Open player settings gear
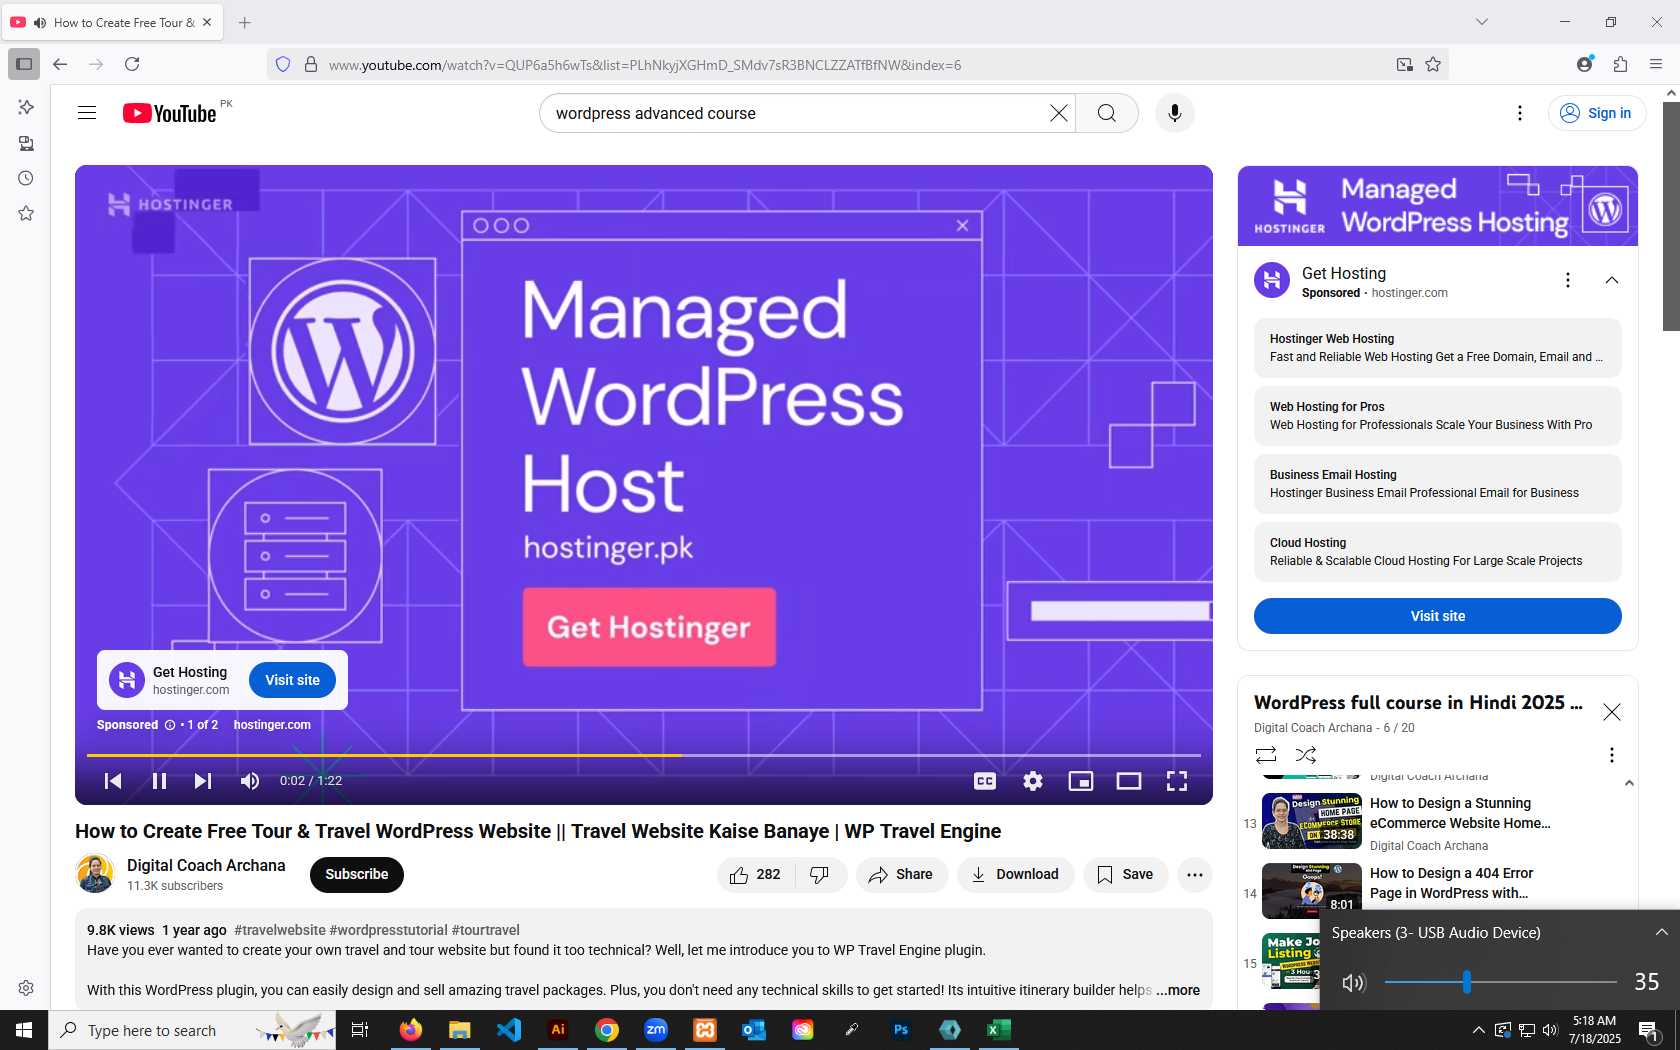Screen dimensions: 1680x1050 pos(1033,781)
